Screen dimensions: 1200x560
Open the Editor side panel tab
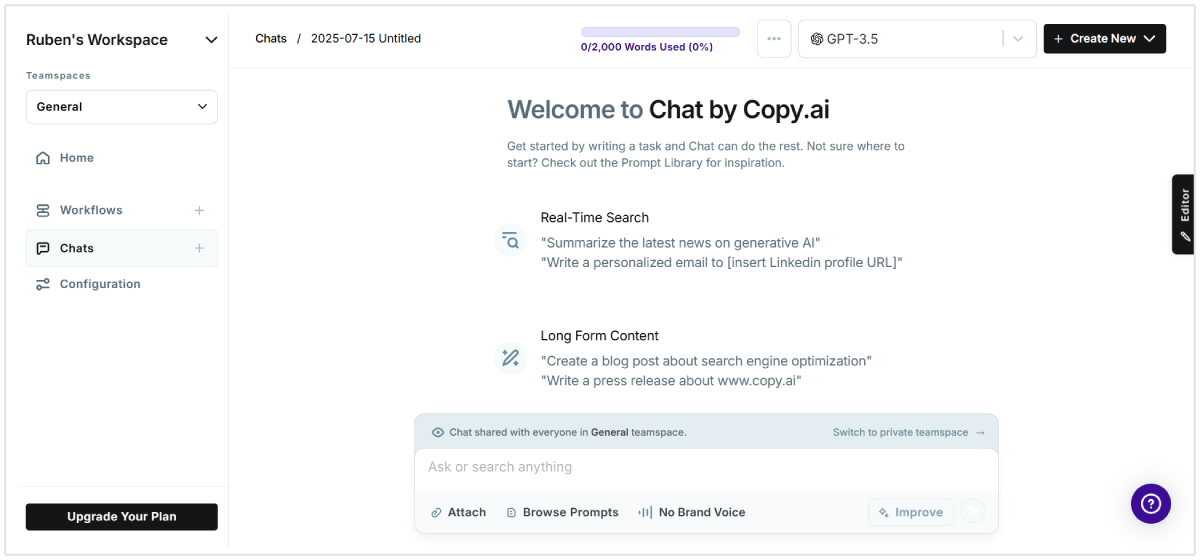(x=1184, y=214)
